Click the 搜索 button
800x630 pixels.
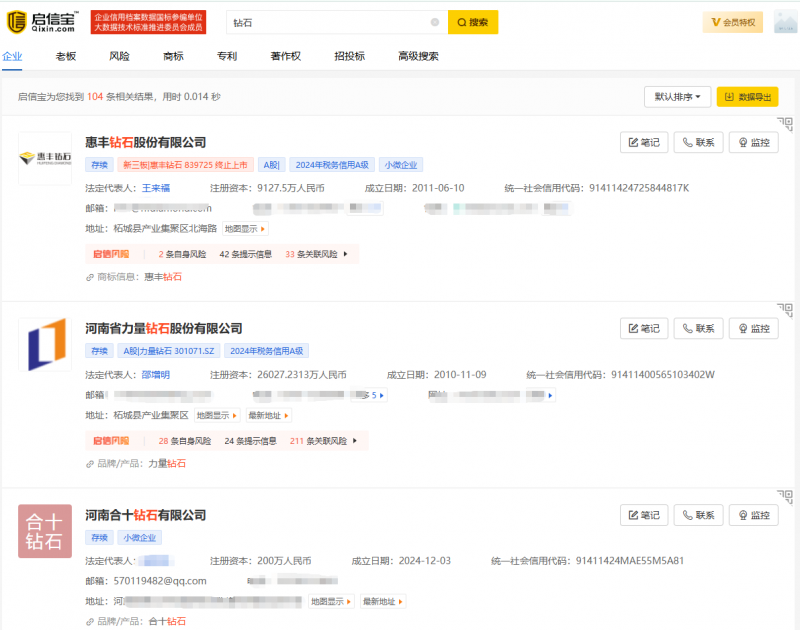pyautogui.click(x=473, y=22)
